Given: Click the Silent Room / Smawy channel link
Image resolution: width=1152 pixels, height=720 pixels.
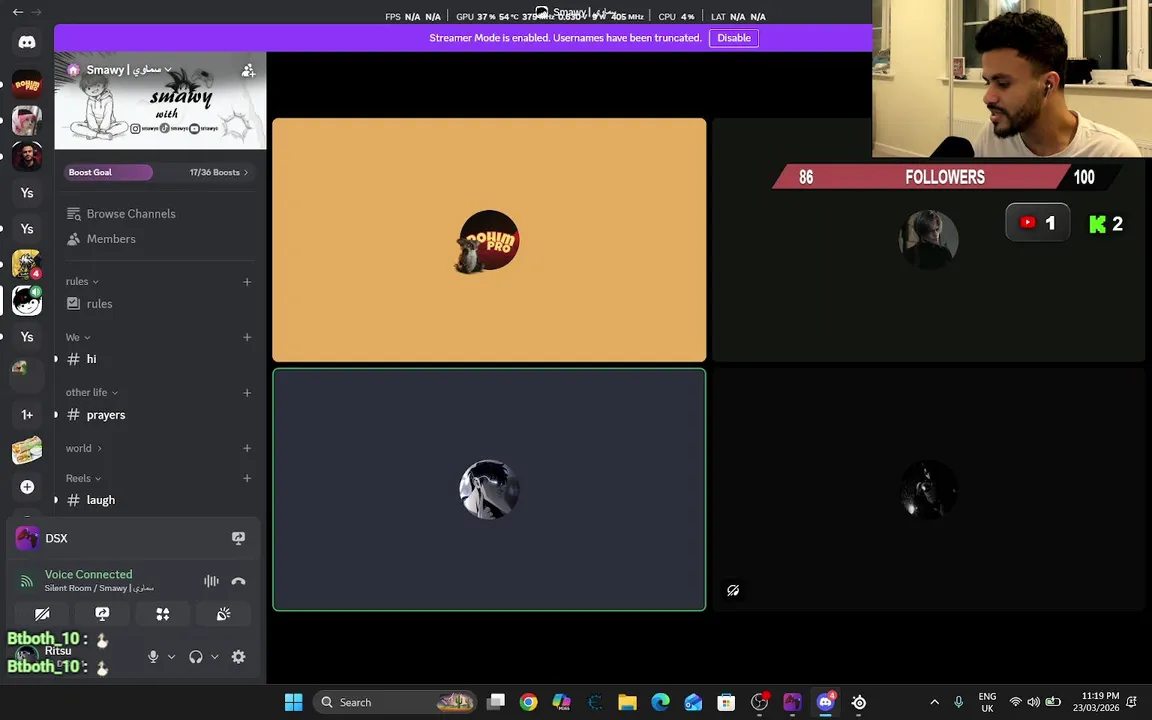Looking at the screenshot, I should tap(99, 588).
